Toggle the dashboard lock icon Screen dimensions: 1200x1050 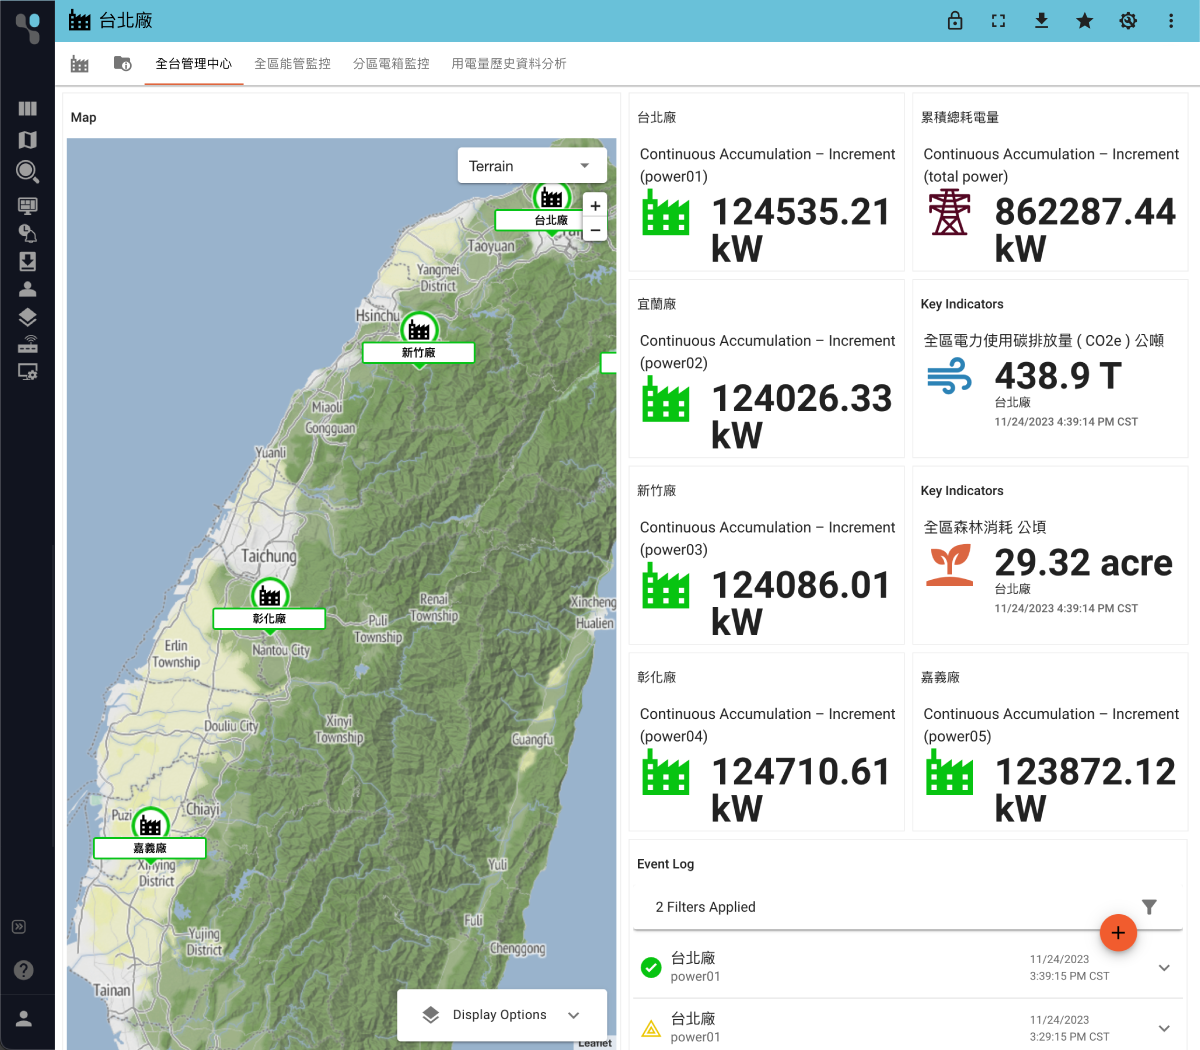955,20
